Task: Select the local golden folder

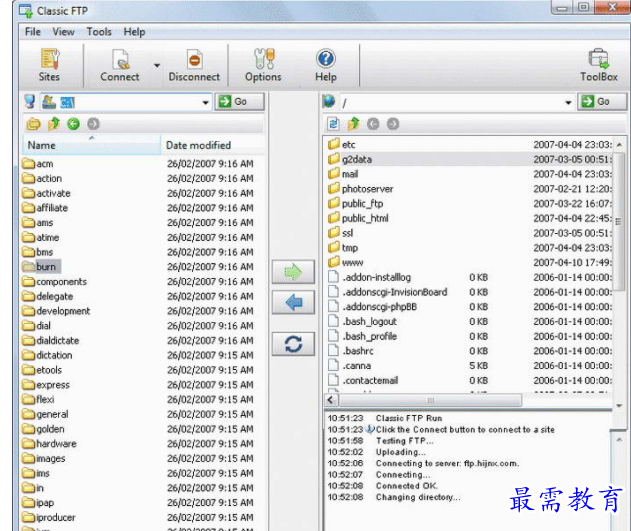Action: (43, 429)
